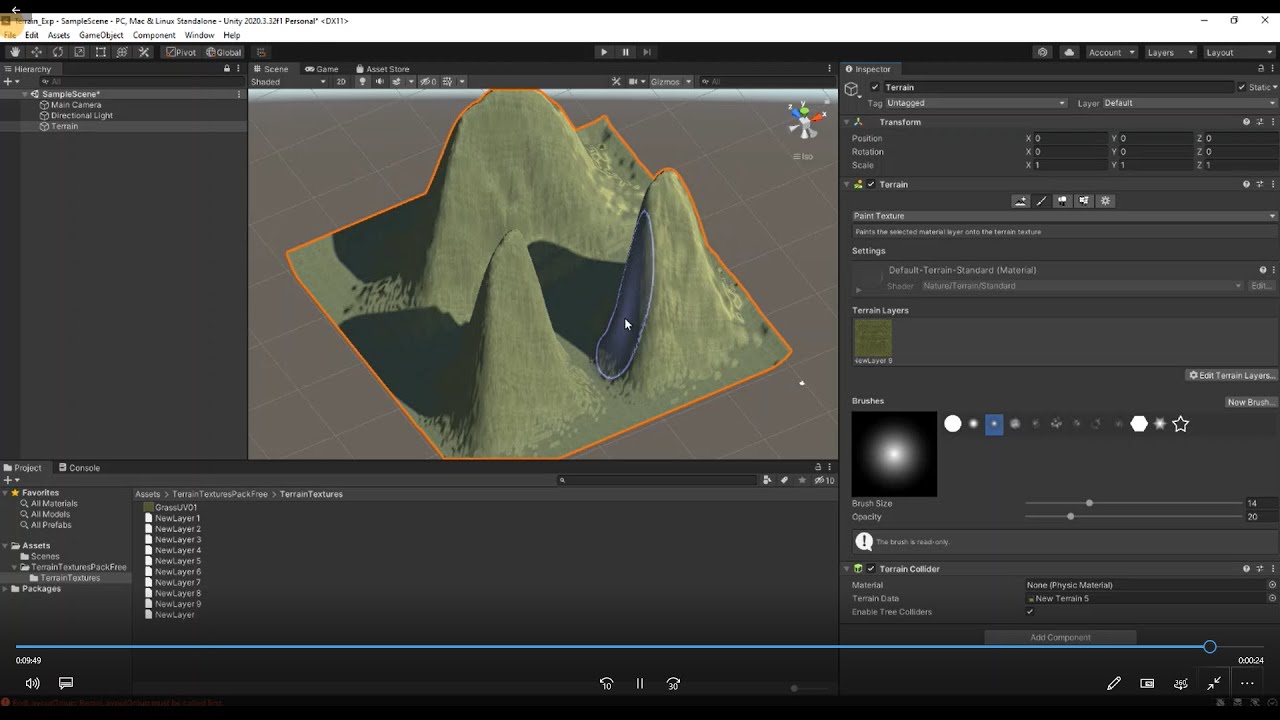Click the video progress bar handle
The height and width of the screenshot is (720, 1280).
1210,647
